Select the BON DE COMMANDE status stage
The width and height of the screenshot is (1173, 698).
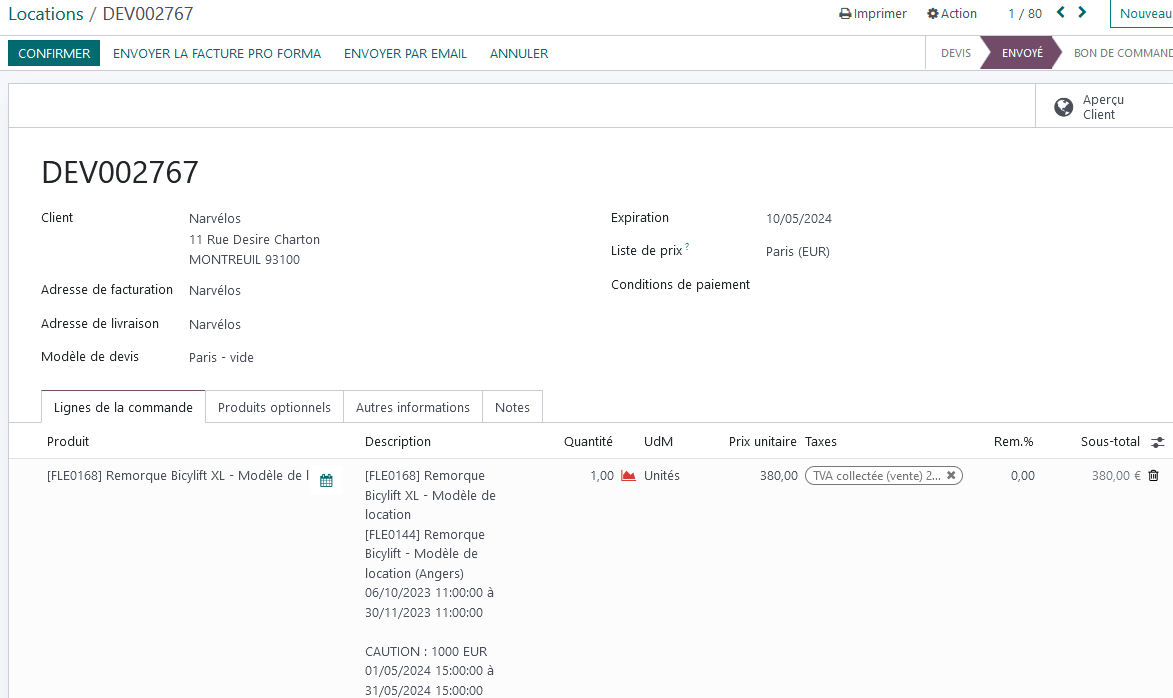tap(1122, 53)
